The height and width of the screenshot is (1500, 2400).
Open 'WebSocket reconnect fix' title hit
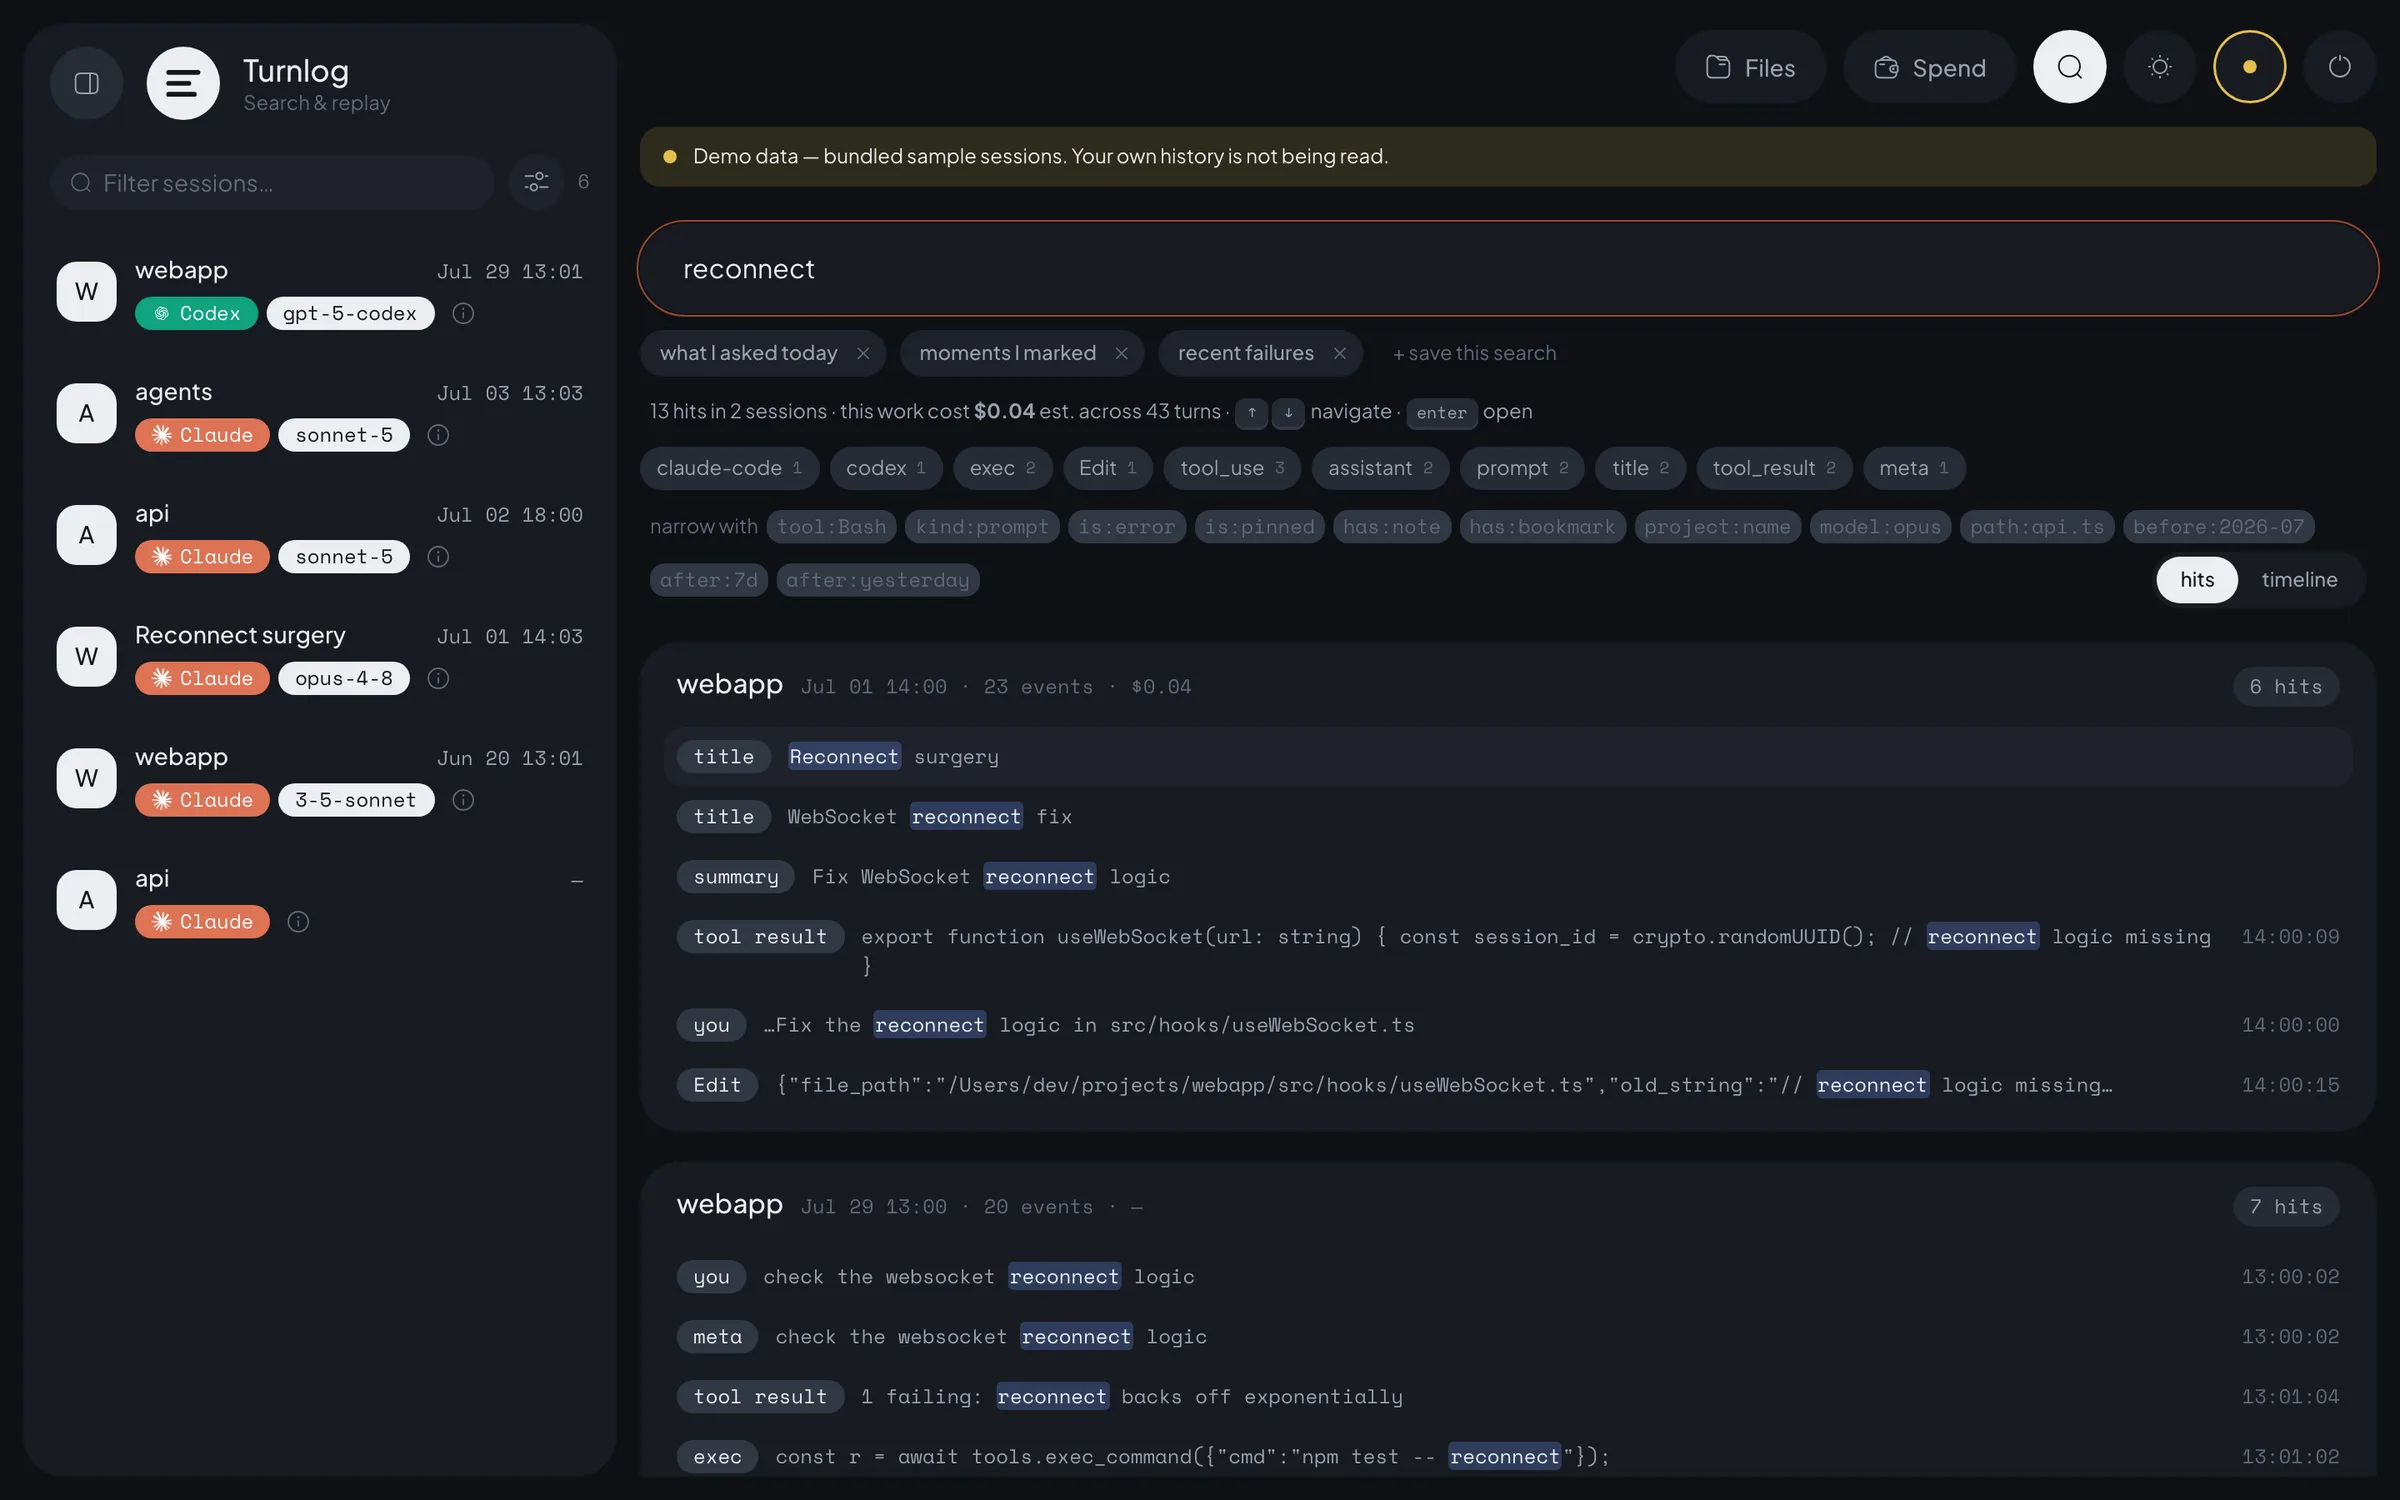click(1508, 817)
